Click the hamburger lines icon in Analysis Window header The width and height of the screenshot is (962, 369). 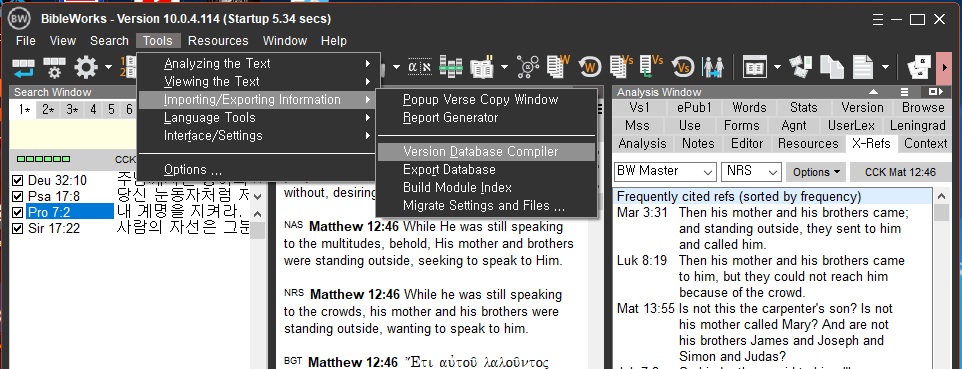(x=904, y=92)
